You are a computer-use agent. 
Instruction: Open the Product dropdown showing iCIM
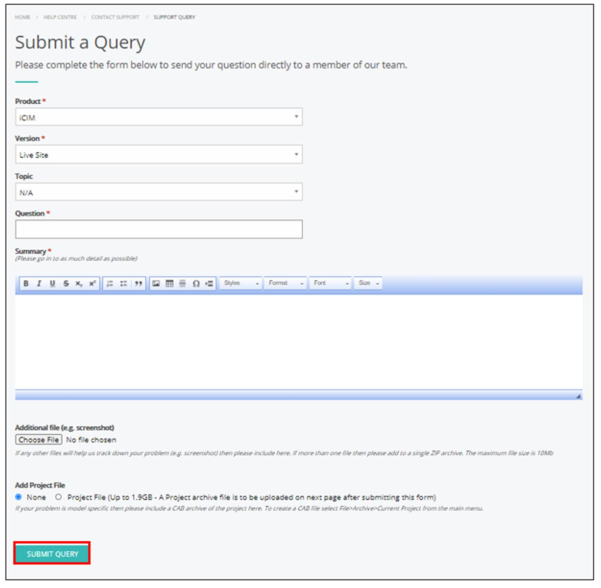tap(159, 117)
